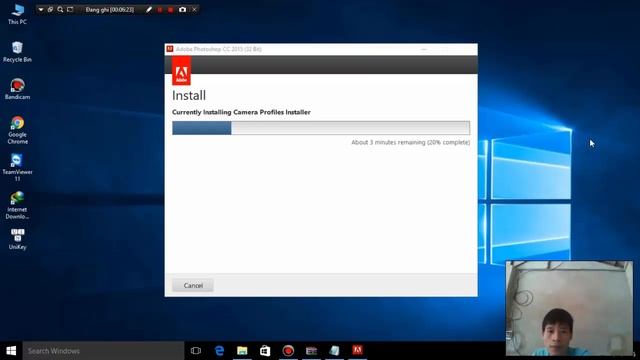Select the UniKey desktop shortcut
Viewport: 640px width, 360px height.
tap(17, 239)
